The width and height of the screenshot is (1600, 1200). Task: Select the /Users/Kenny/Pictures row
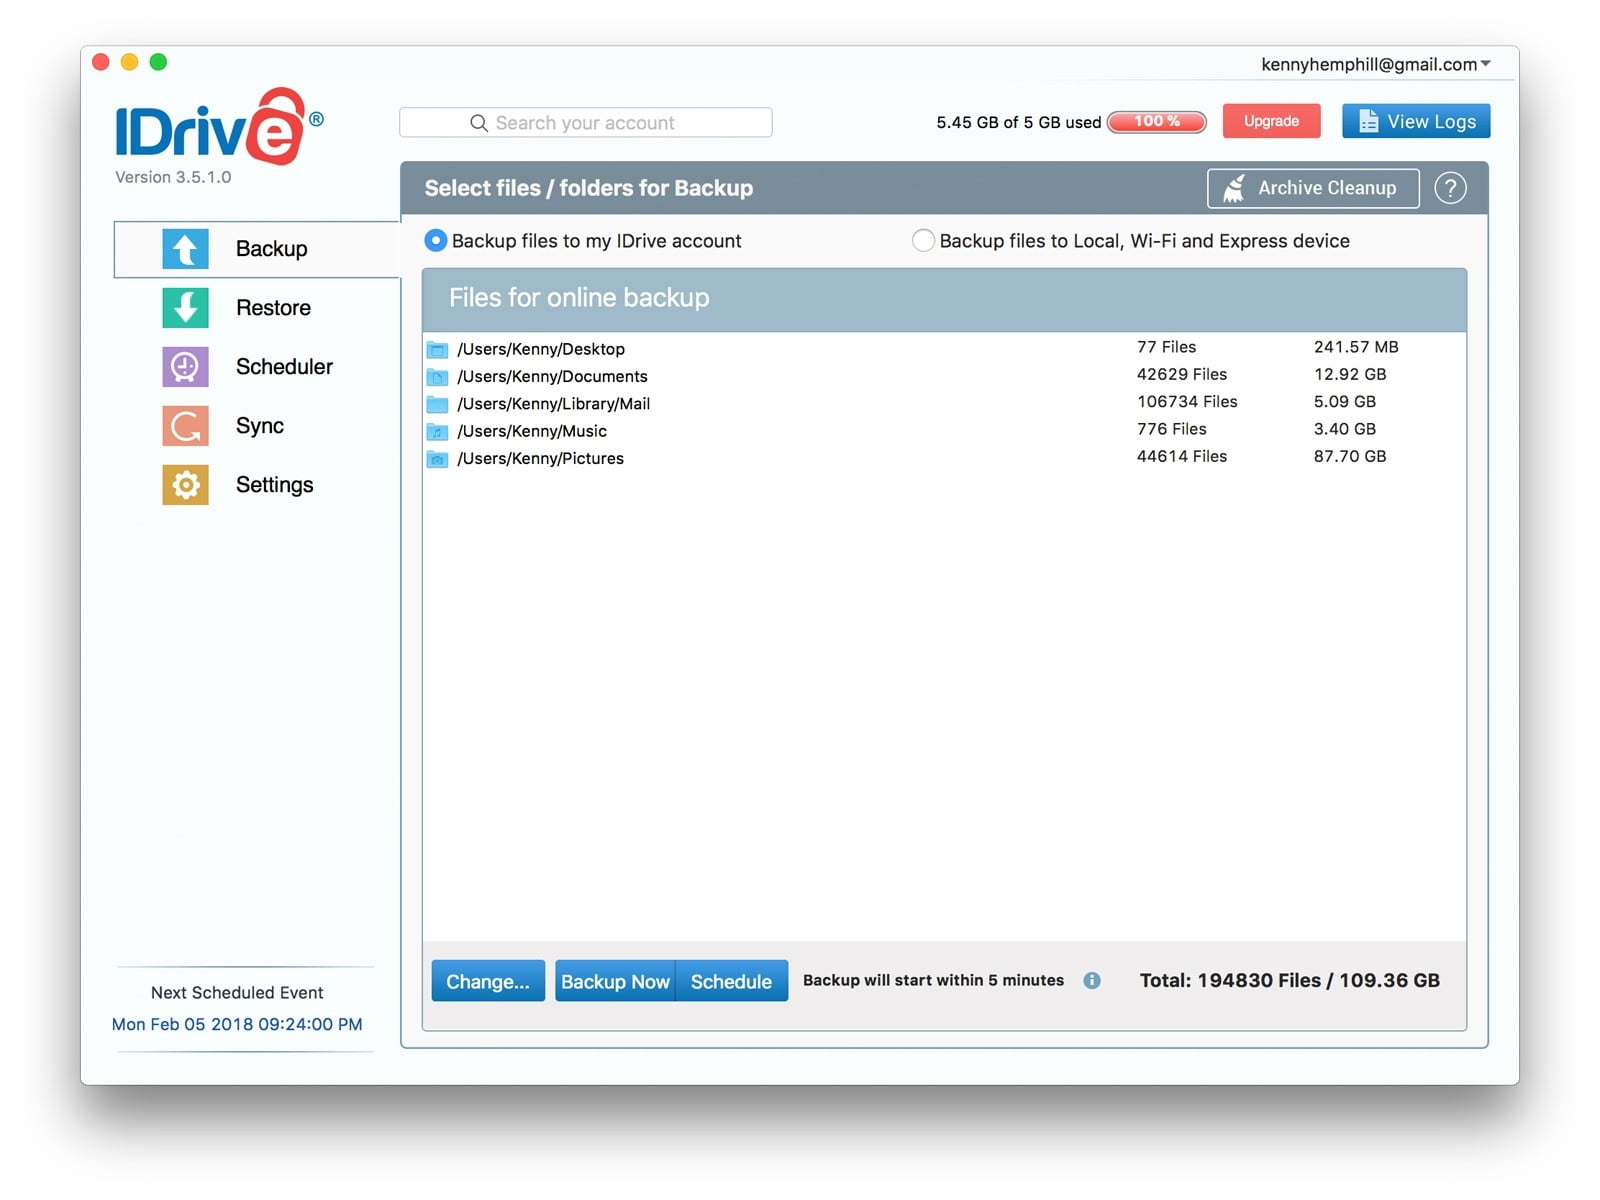pyautogui.click(x=944, y=458)
